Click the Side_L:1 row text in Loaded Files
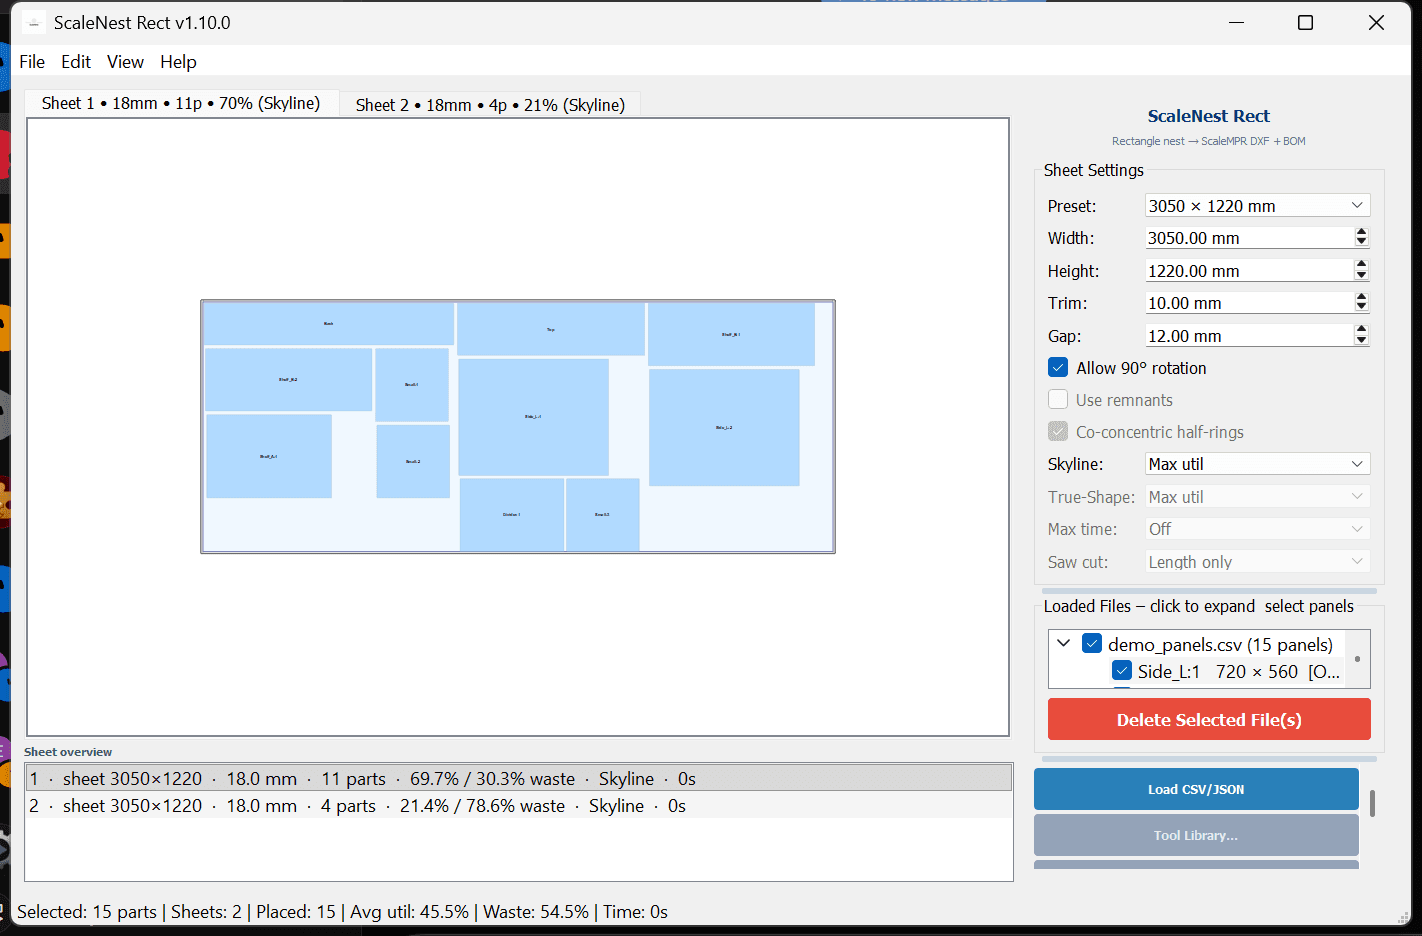 [x=1238, y=672]
